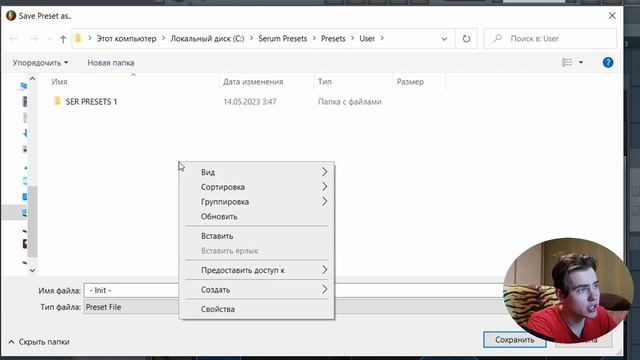Change view layout with the view icon

pos(567,62)
